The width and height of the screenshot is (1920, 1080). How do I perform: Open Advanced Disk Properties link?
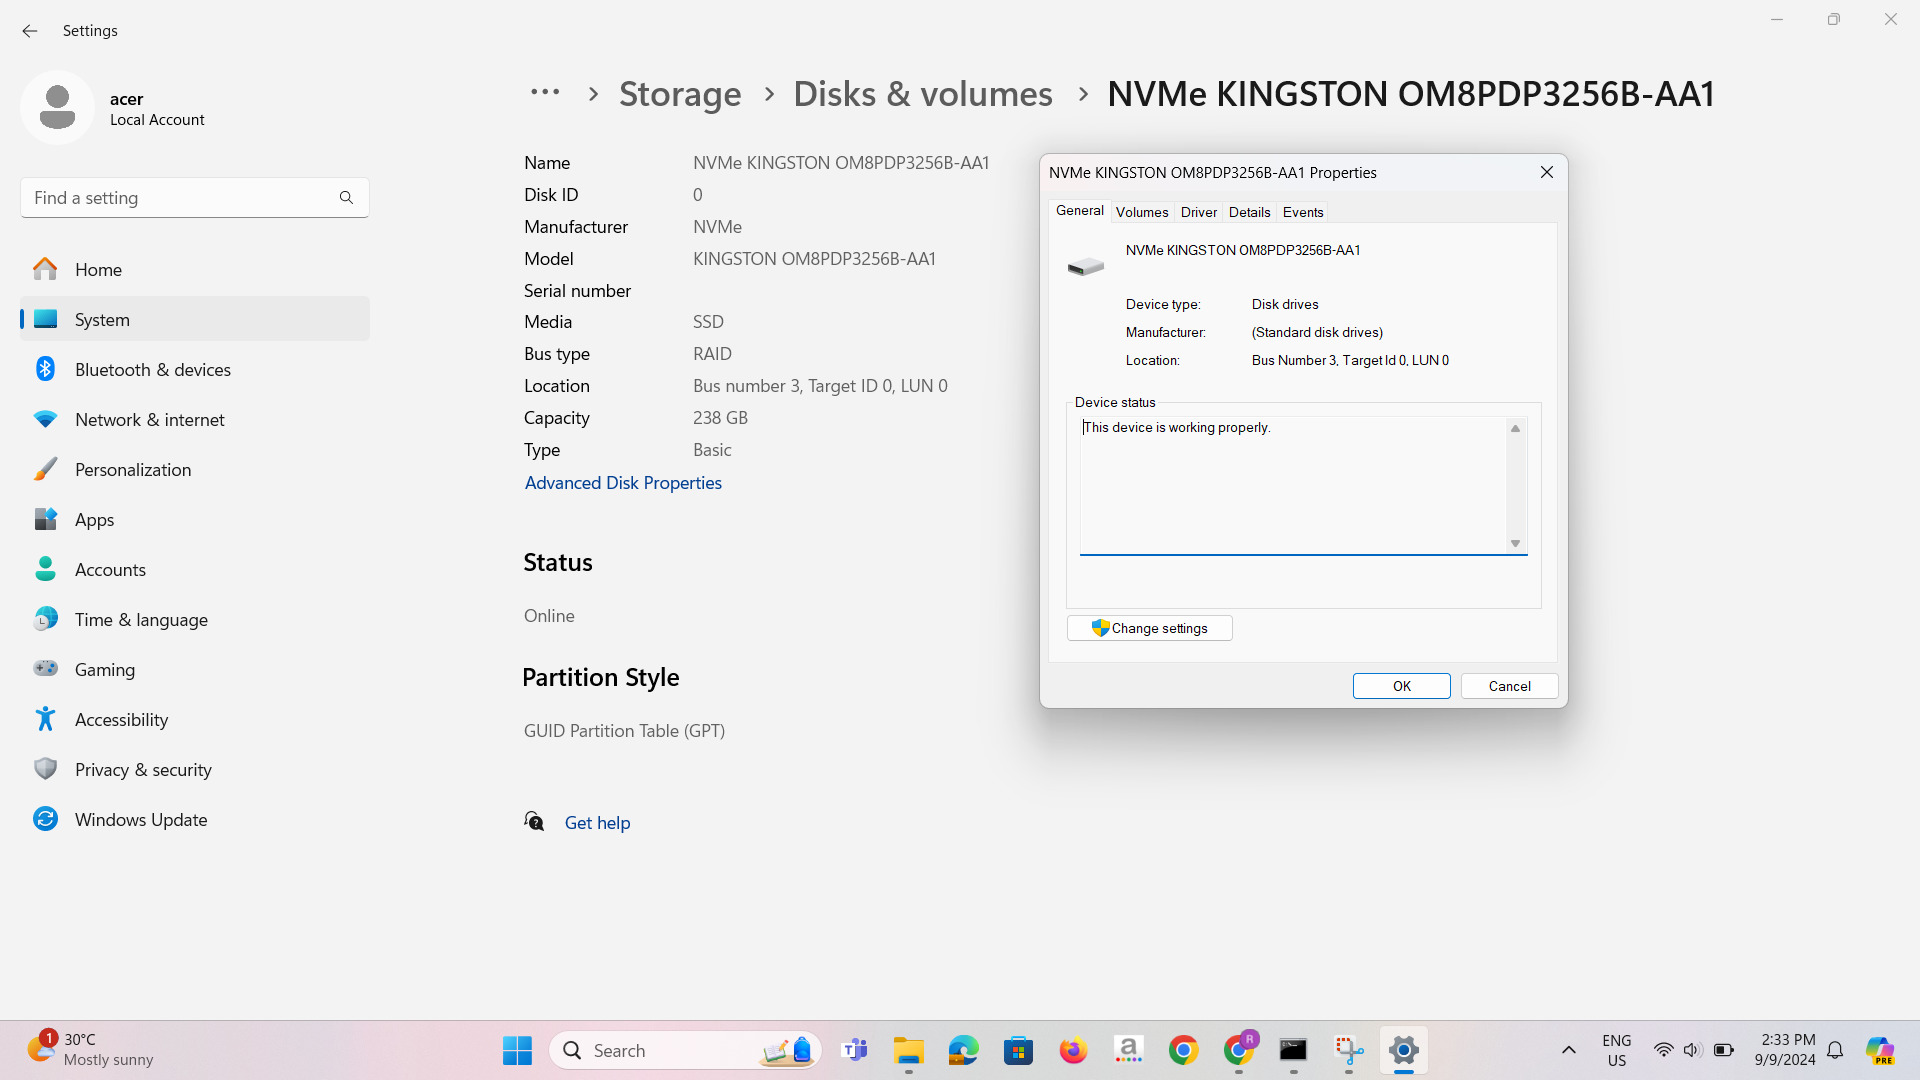click(623, 483)
